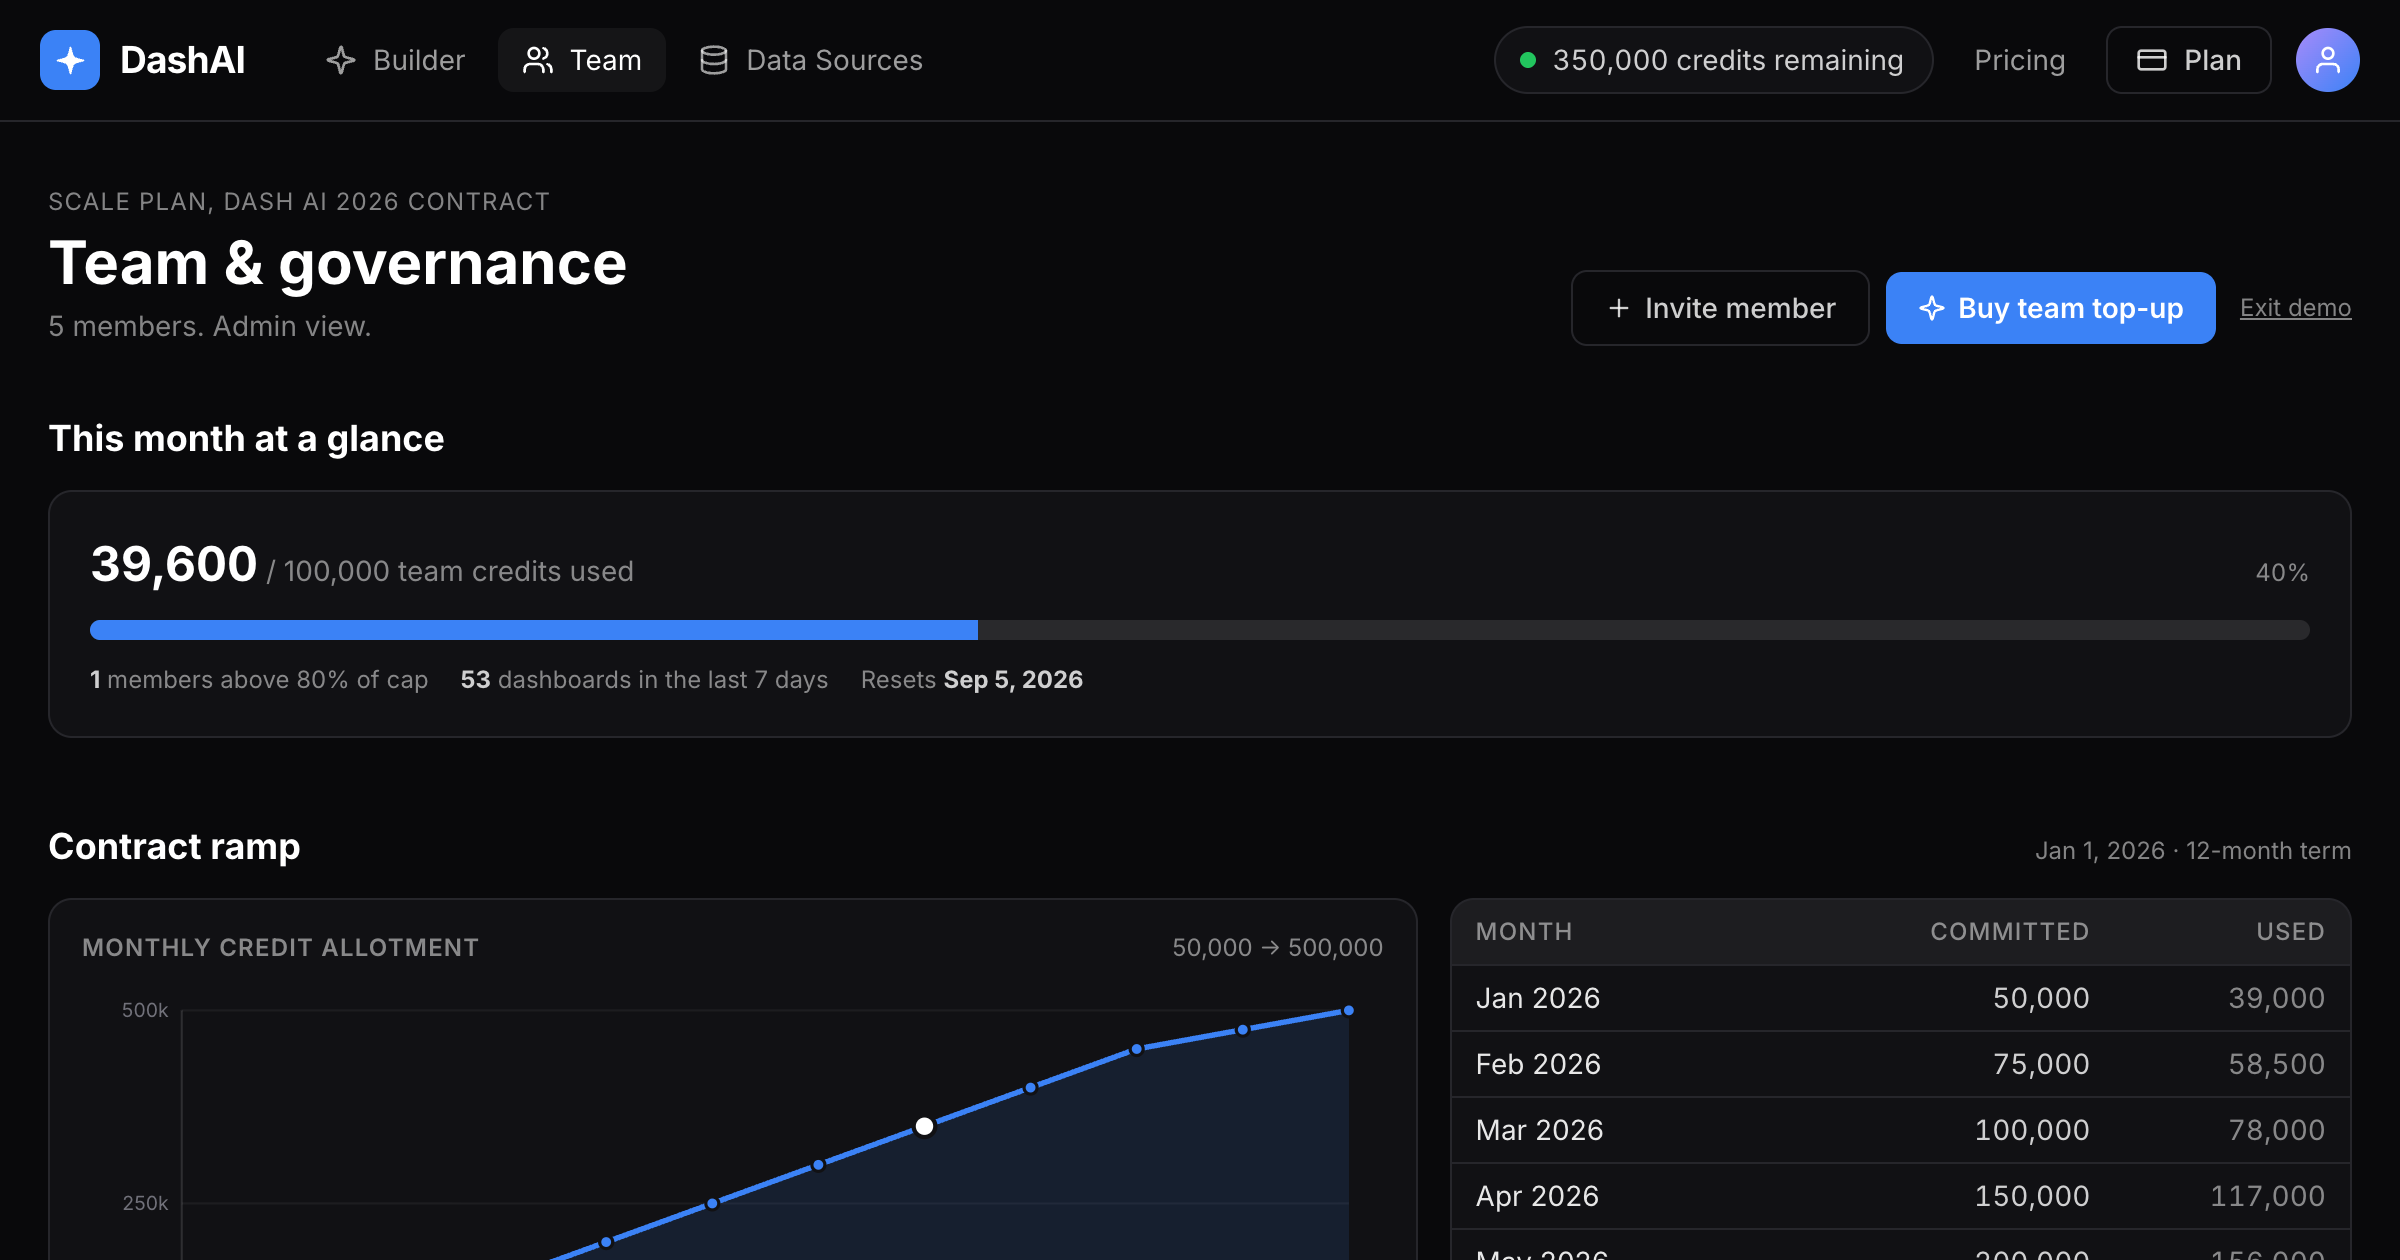Click the Contract ramp heading
Screen dimensions: 2400x1260
pyautogui.click(x=174, y=847)
